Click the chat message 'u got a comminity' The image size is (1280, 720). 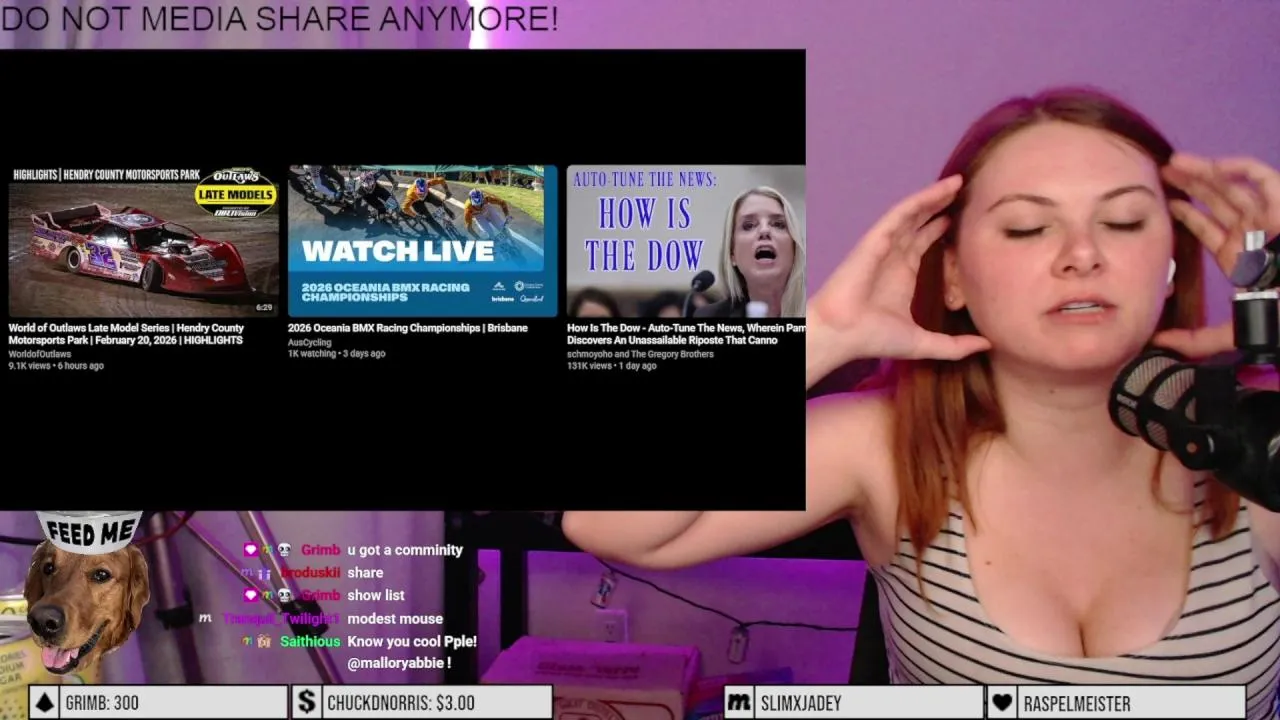tap(405, 550)
